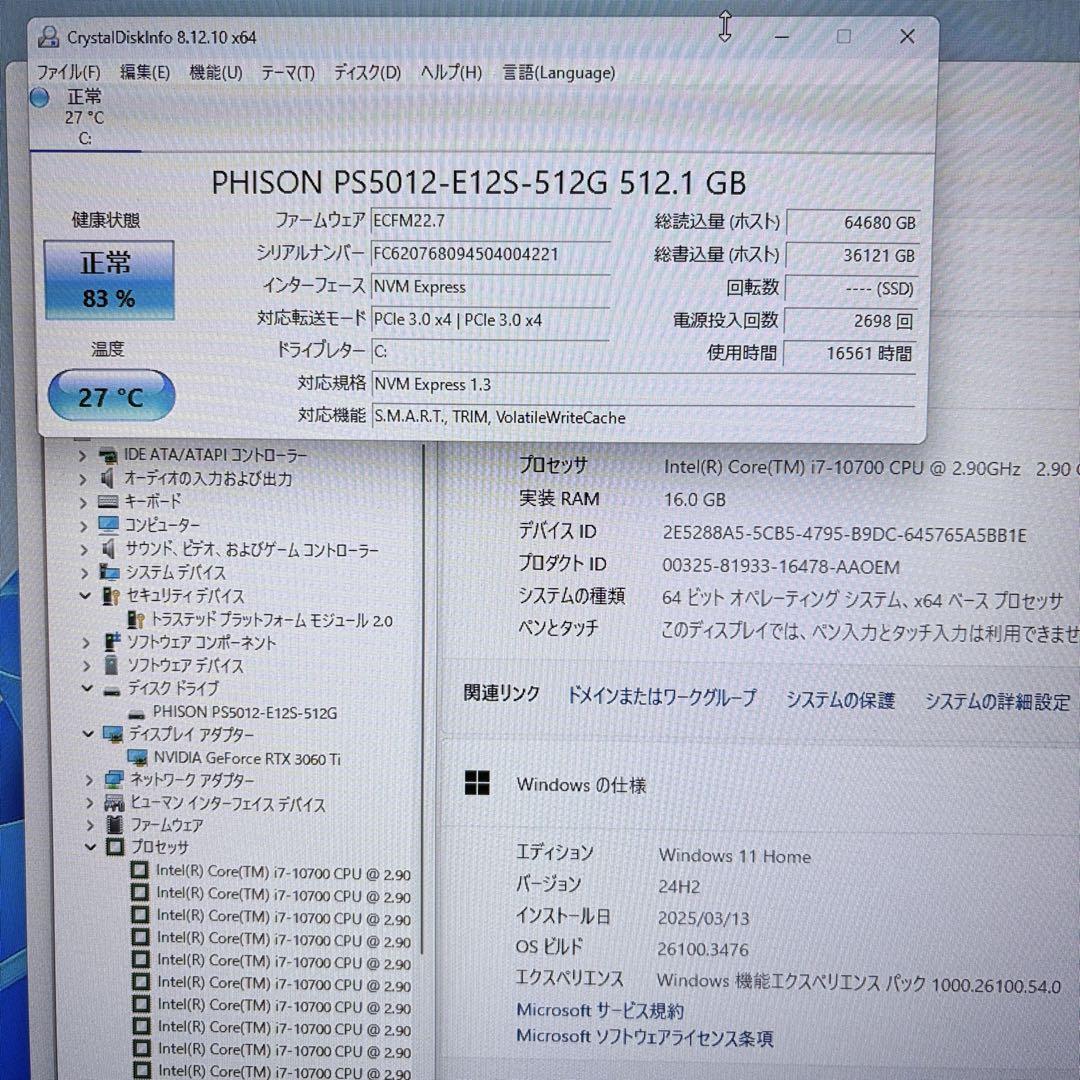Open システムの保護 link

[x=840, y=700]
